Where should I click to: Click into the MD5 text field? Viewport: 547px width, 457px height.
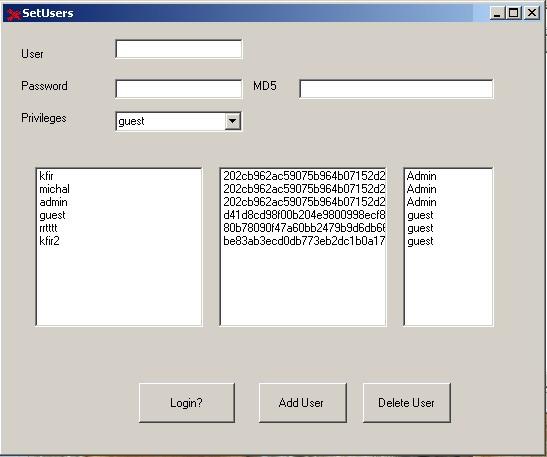click(x=396, y=89)
